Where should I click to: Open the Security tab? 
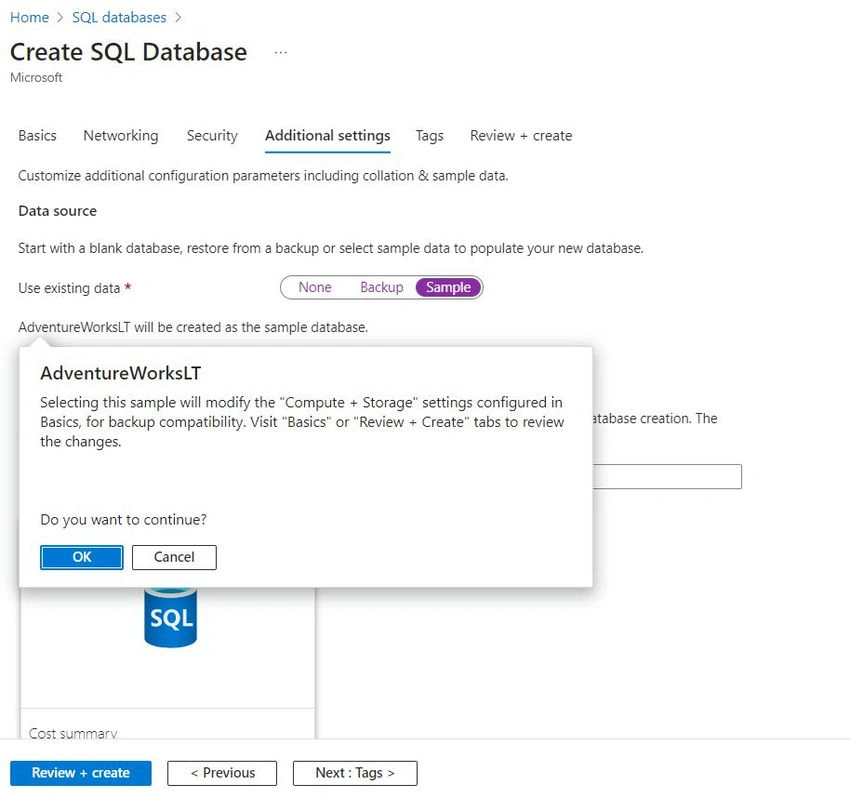(x=212, y=136)
